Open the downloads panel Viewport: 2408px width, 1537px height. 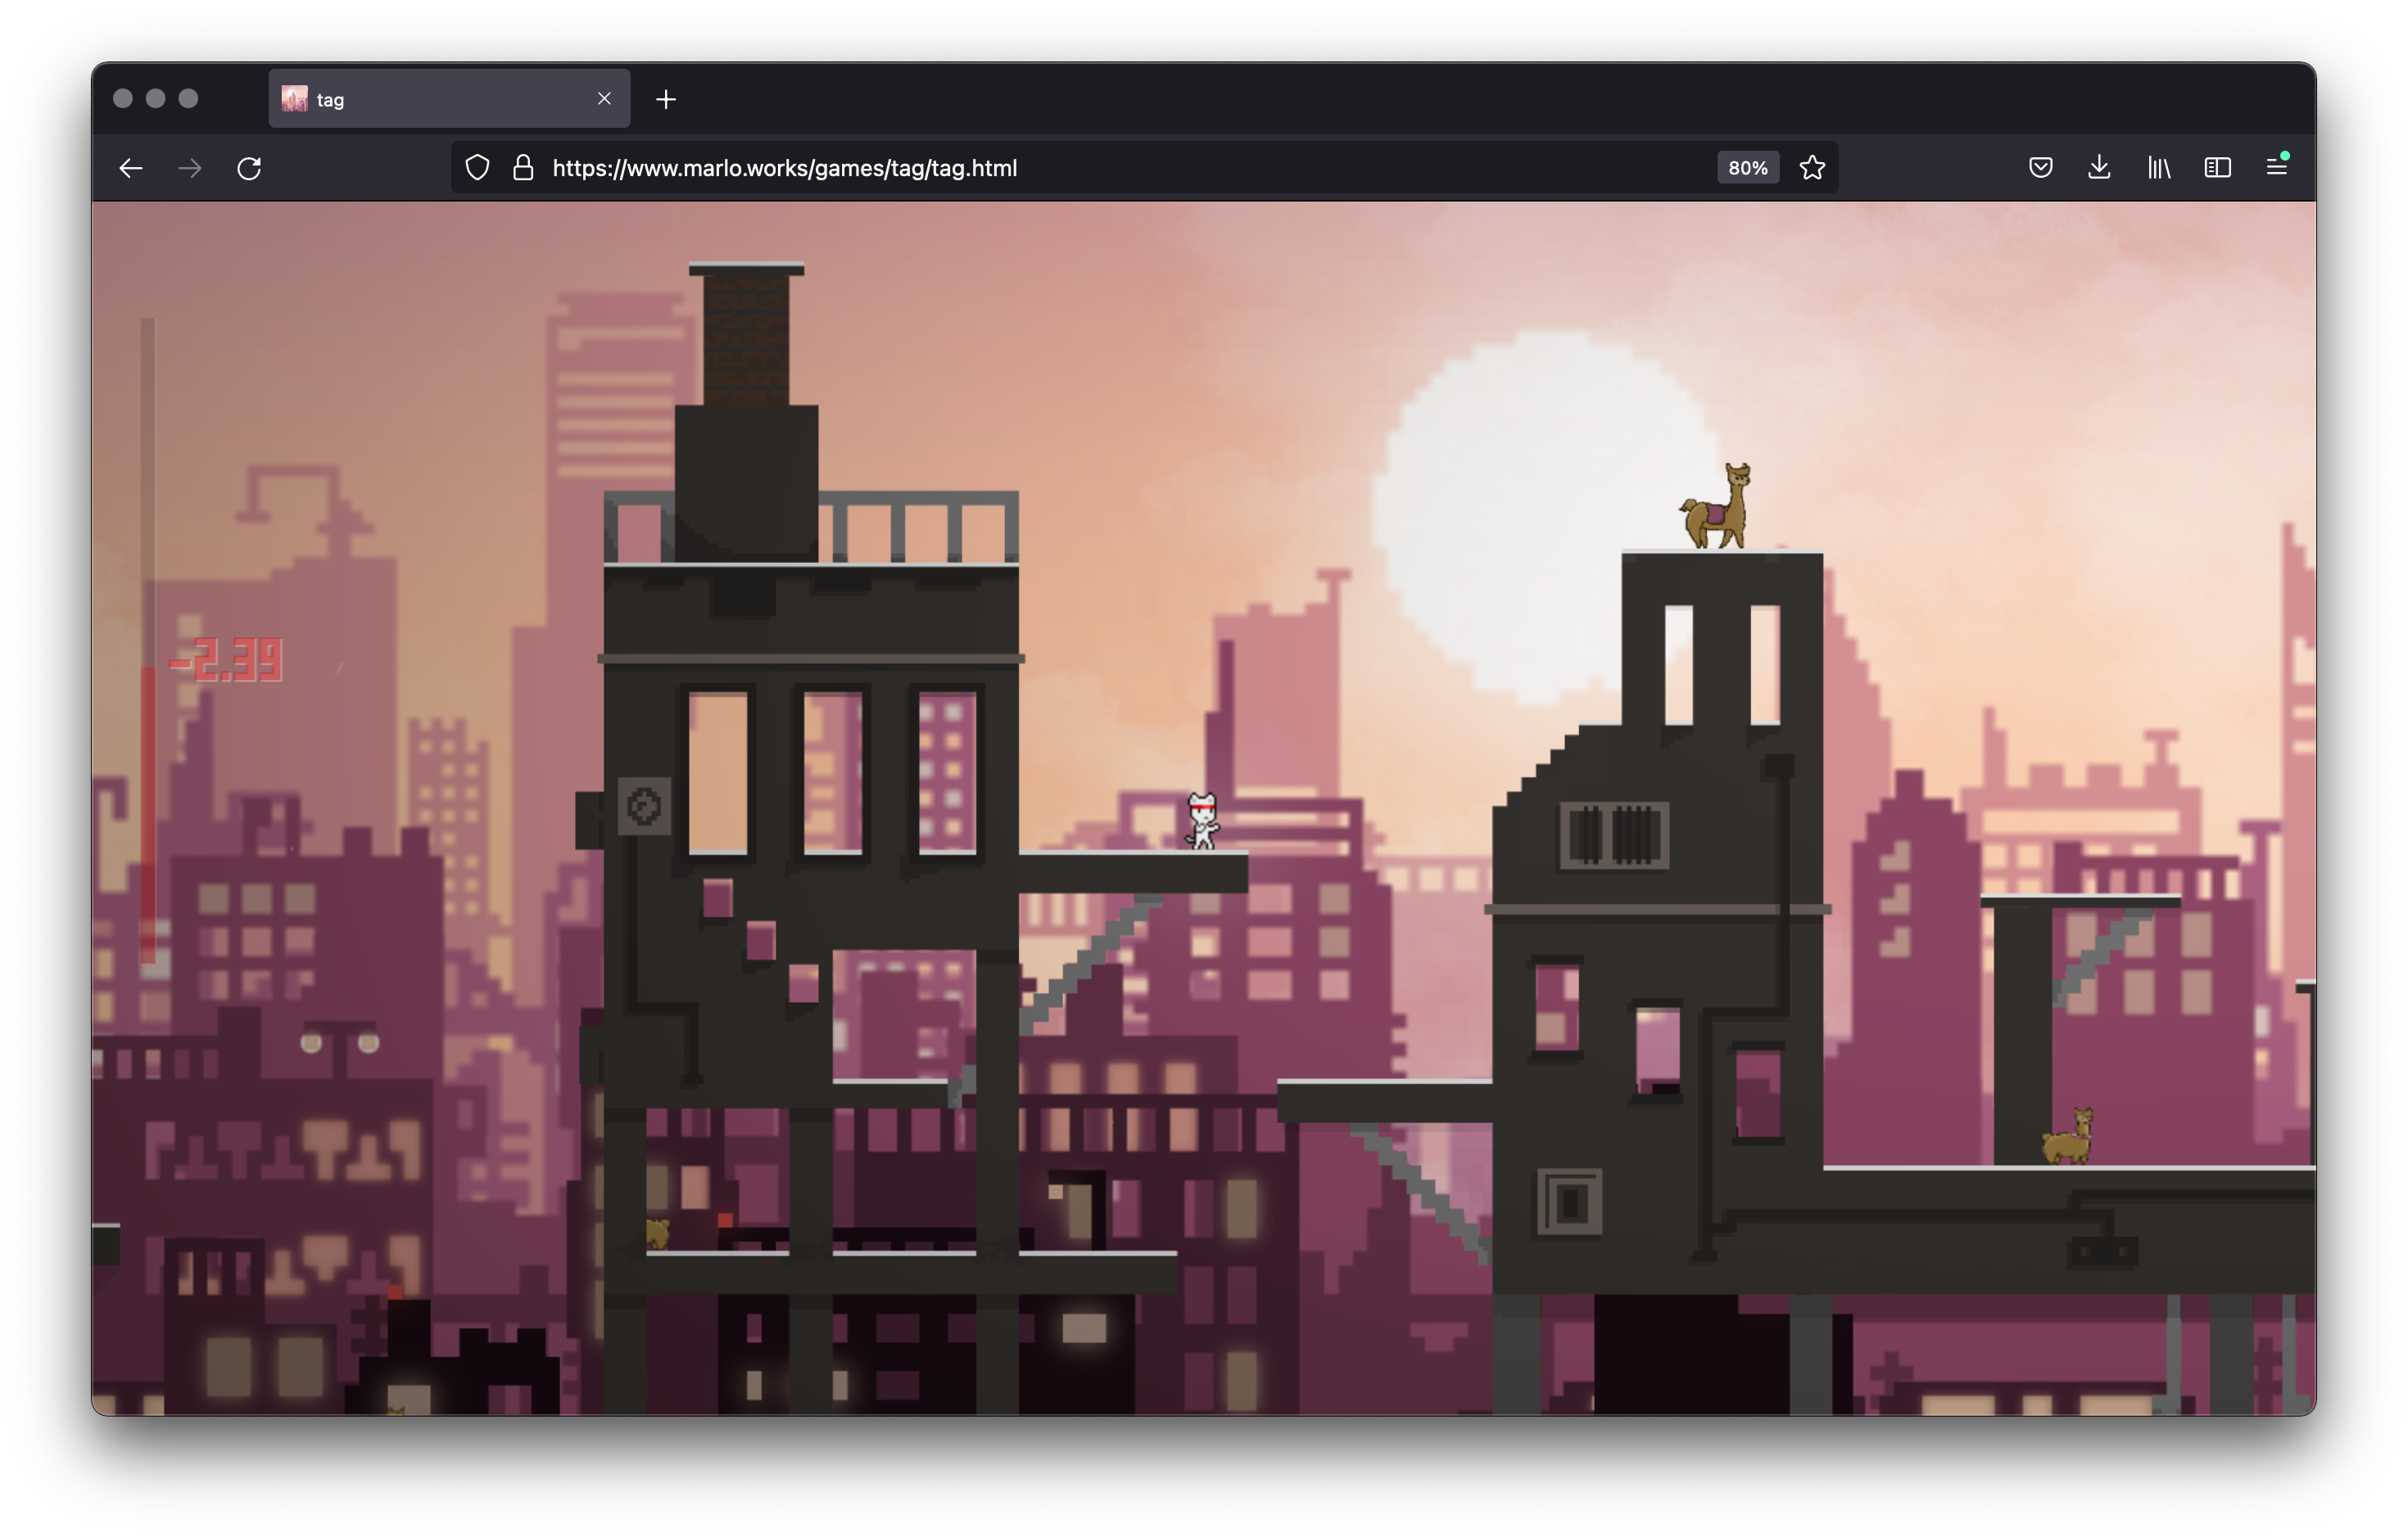[x=2099, y=168]
